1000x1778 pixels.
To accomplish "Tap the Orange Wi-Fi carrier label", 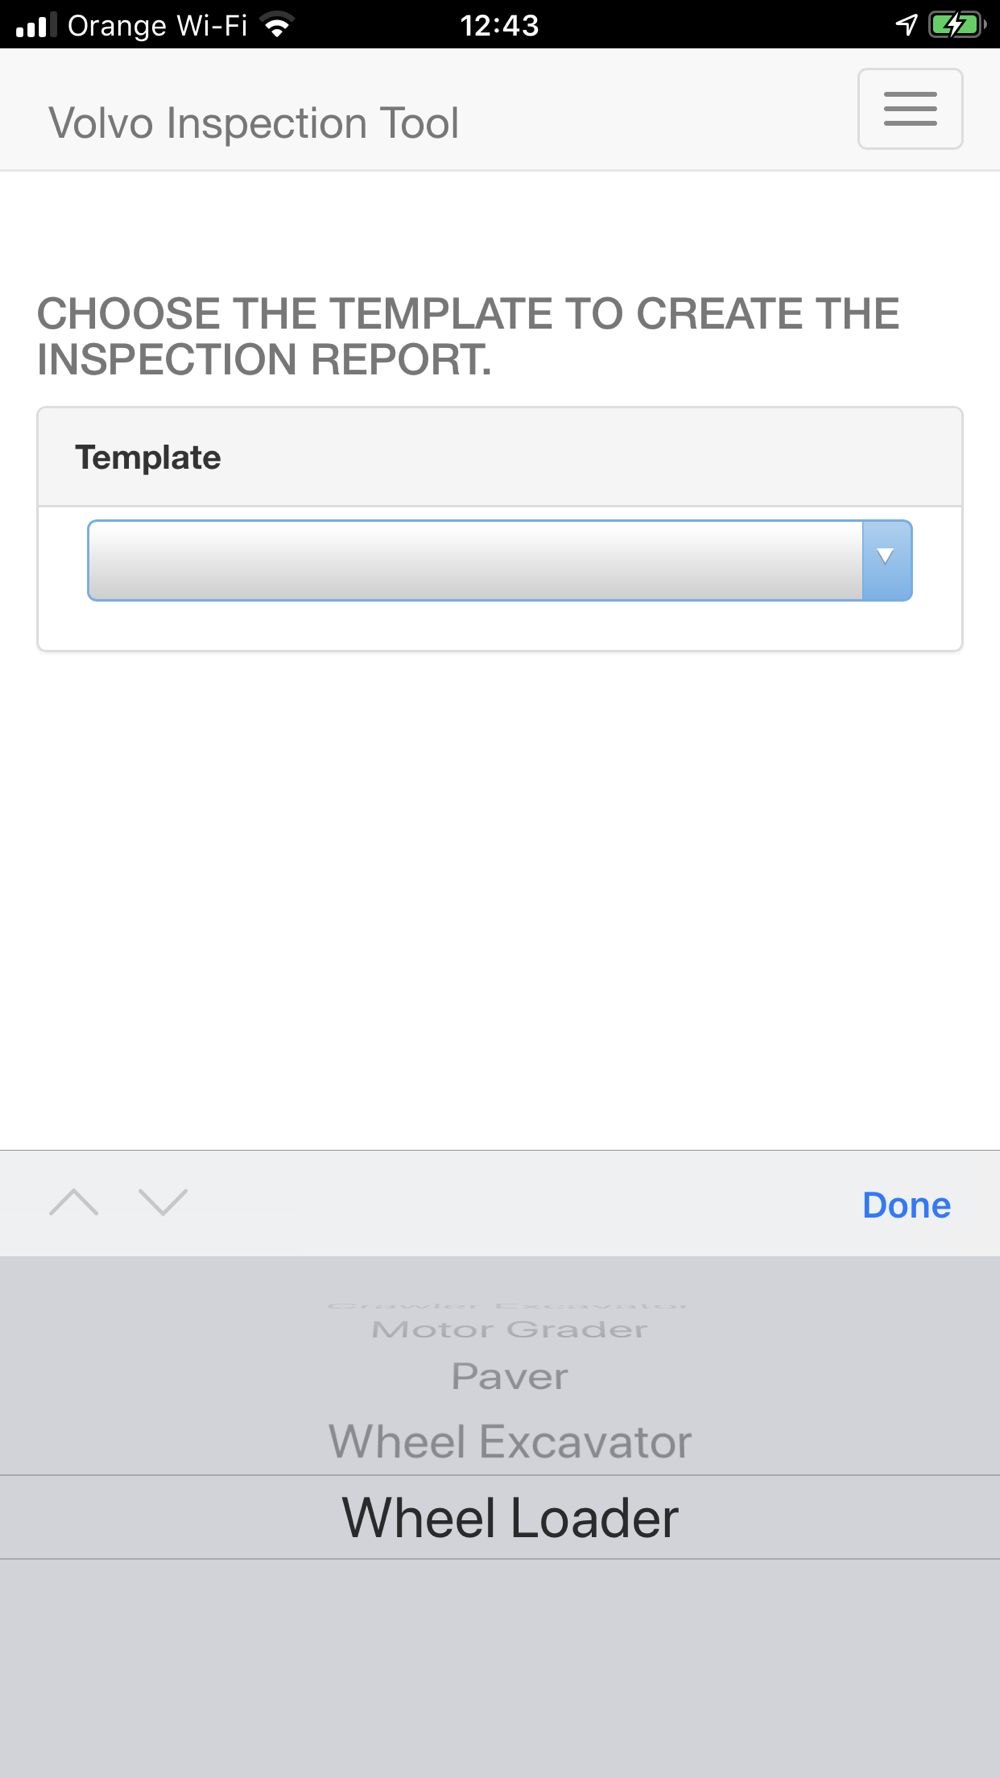I will pyautogui.click(x=157, y=25).
